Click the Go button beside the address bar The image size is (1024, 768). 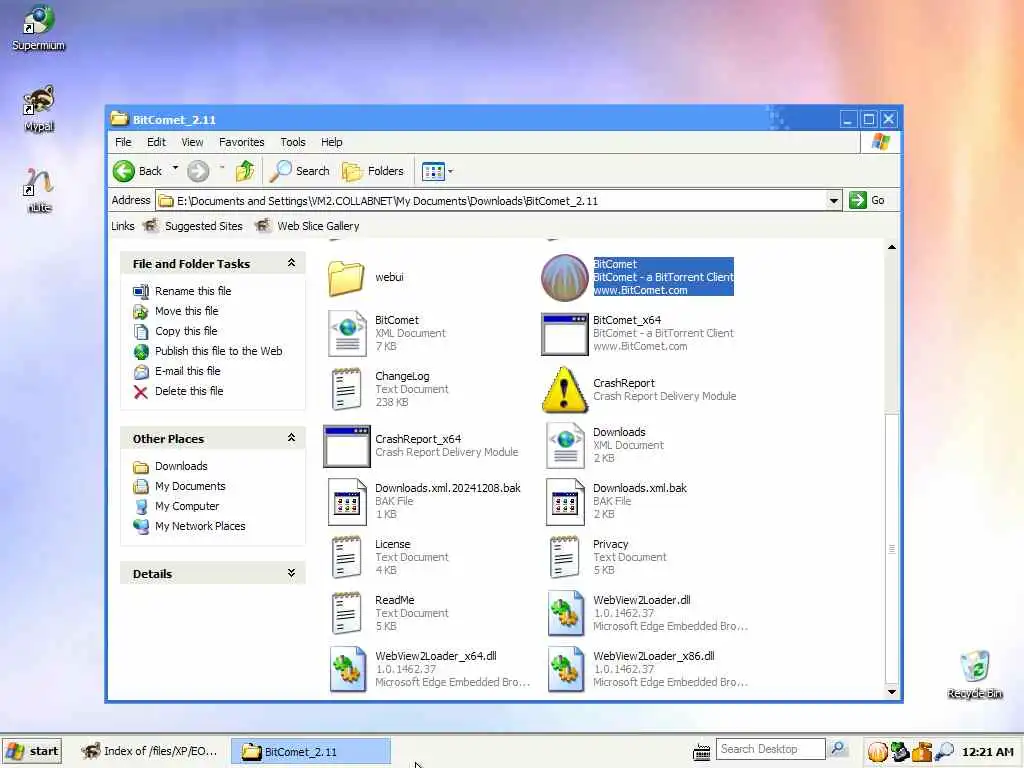[867, 200]
